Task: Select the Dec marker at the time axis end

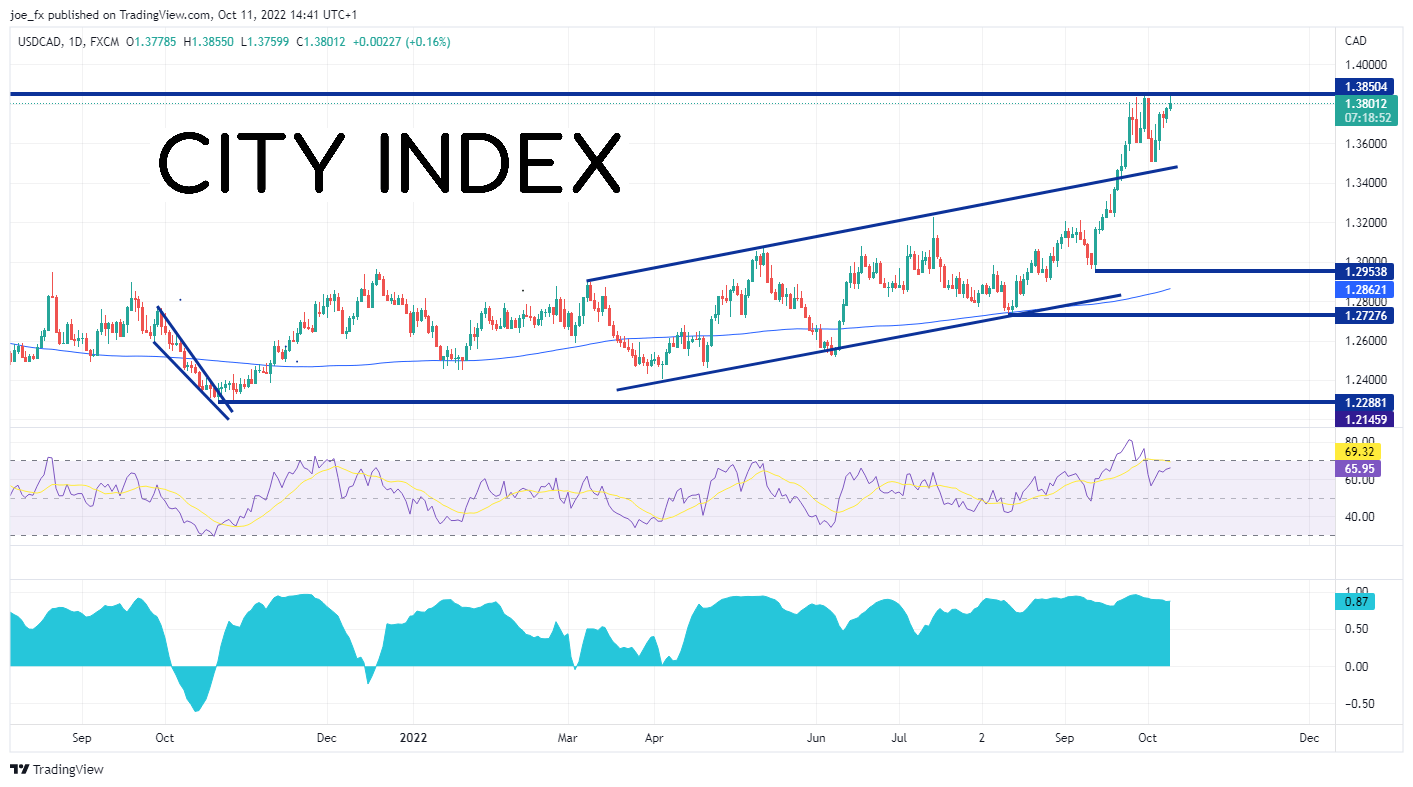Action: pyautogui.click(x=1308, y=738)
